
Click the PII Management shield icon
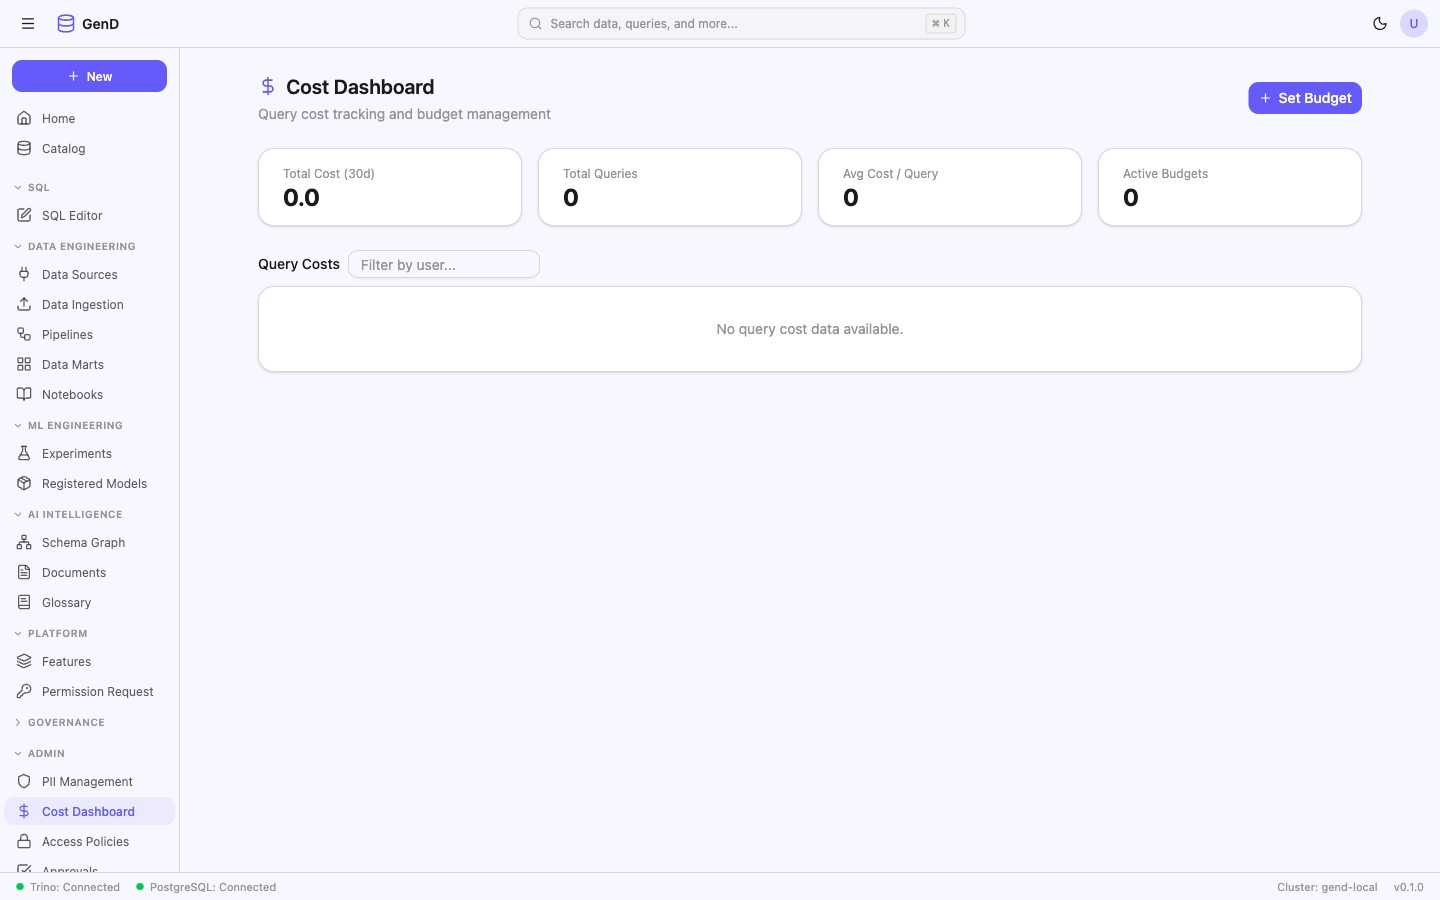(x=24, y=781)
